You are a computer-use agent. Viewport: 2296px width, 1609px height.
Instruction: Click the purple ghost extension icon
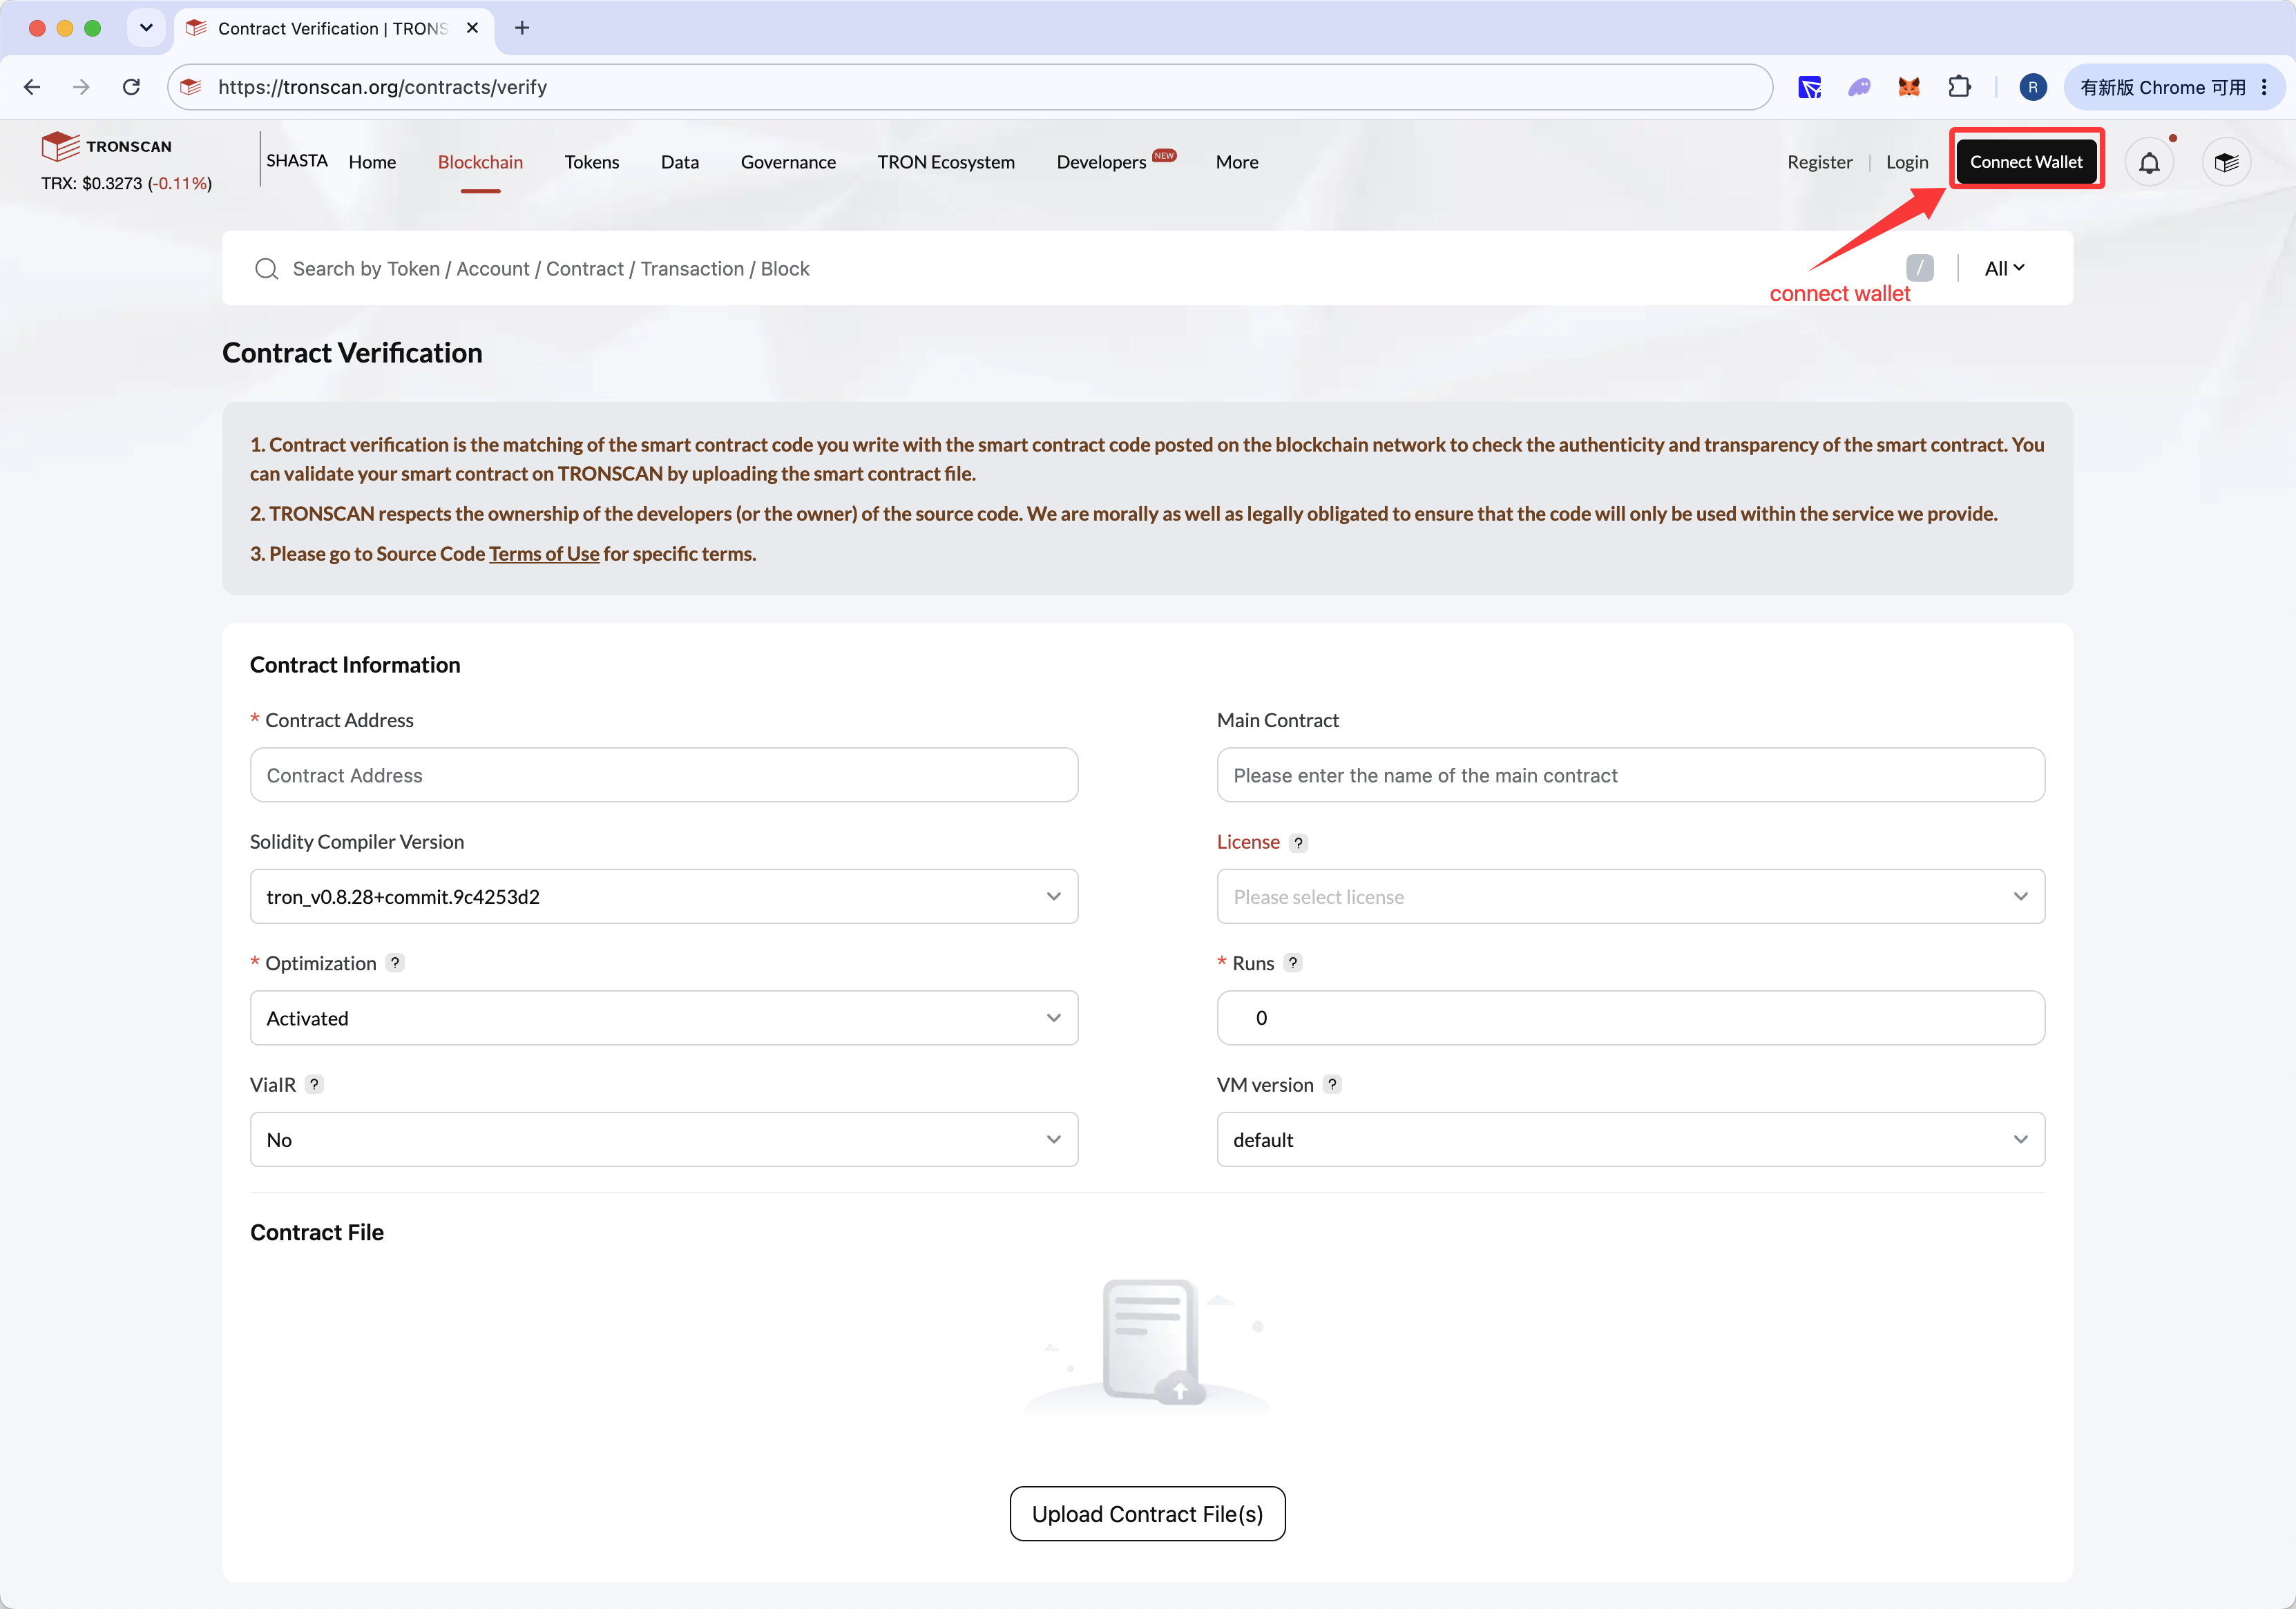pyautogui.click(x=1859, y=87)
